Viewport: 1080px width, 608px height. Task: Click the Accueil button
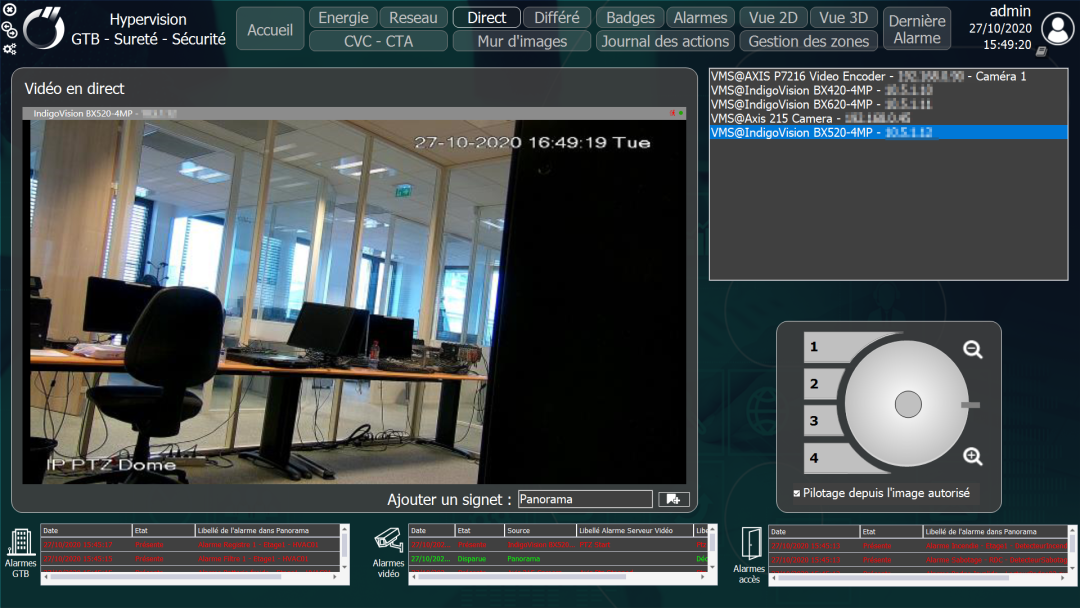(x=270, y=30)
